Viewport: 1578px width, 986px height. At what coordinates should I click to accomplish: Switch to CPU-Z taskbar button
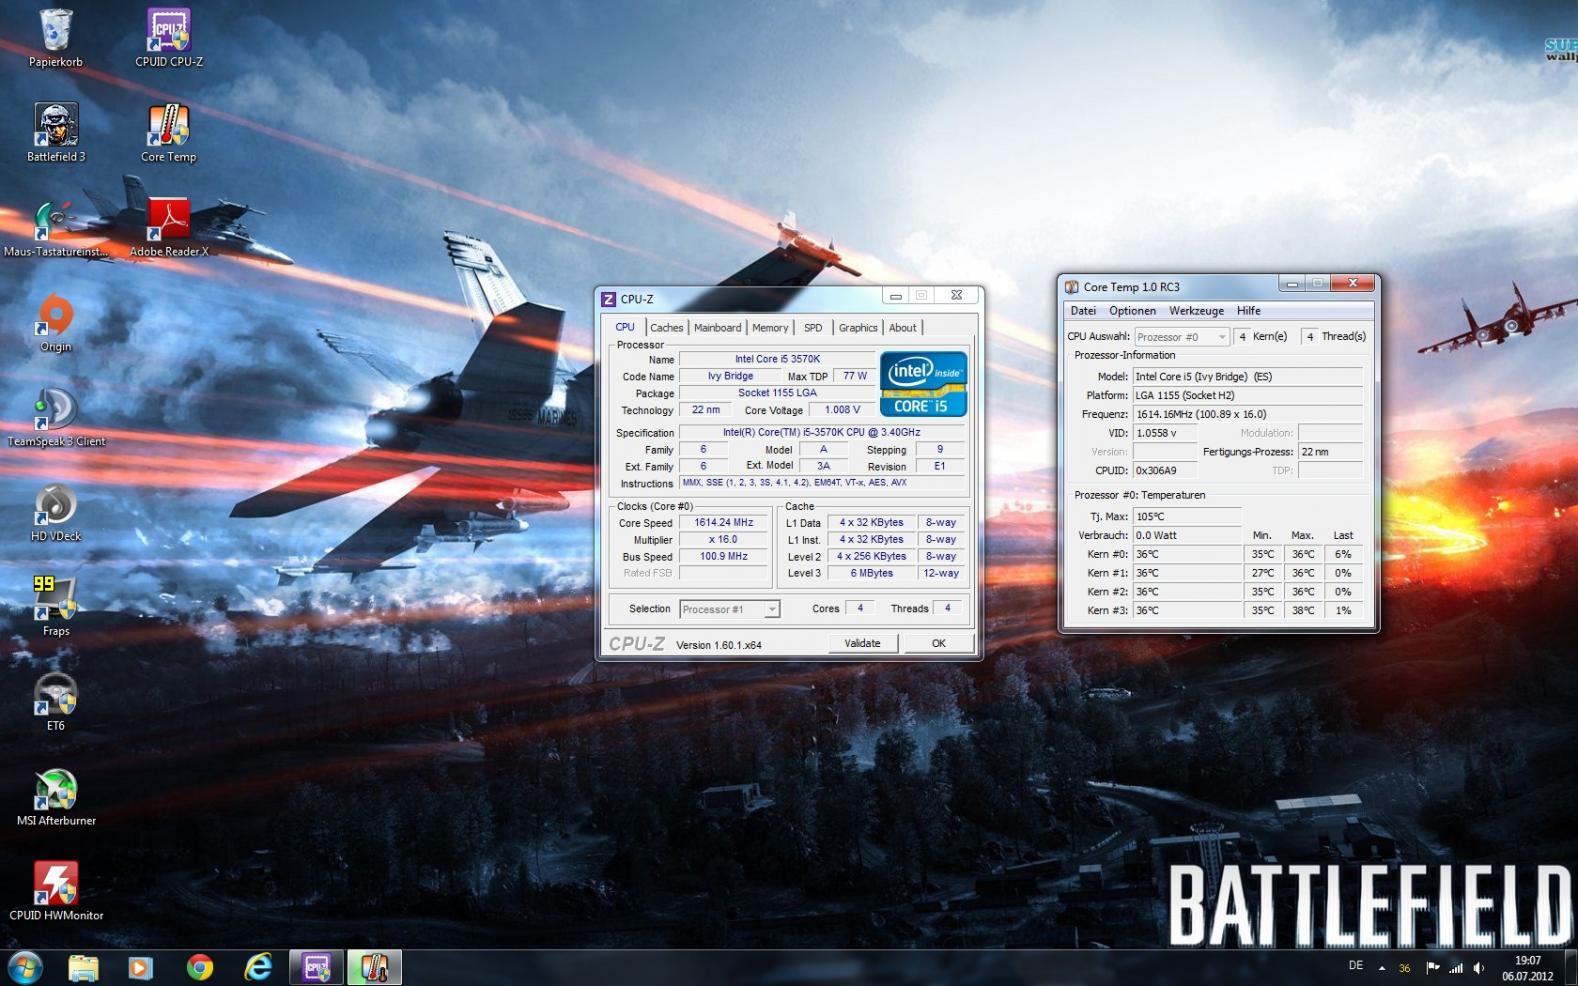[317, 967]
